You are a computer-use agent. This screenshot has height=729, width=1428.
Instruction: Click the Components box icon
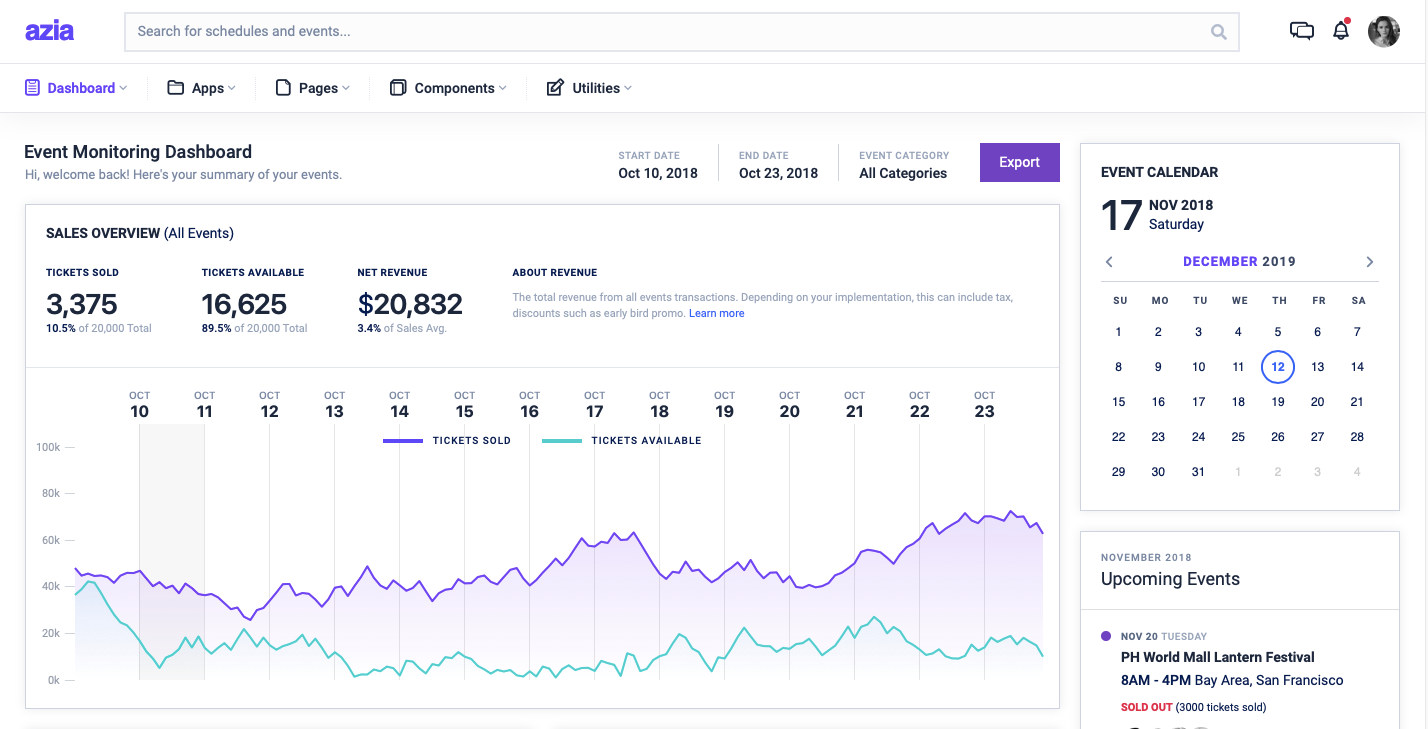pyautogui.click(x=398, y=88)
